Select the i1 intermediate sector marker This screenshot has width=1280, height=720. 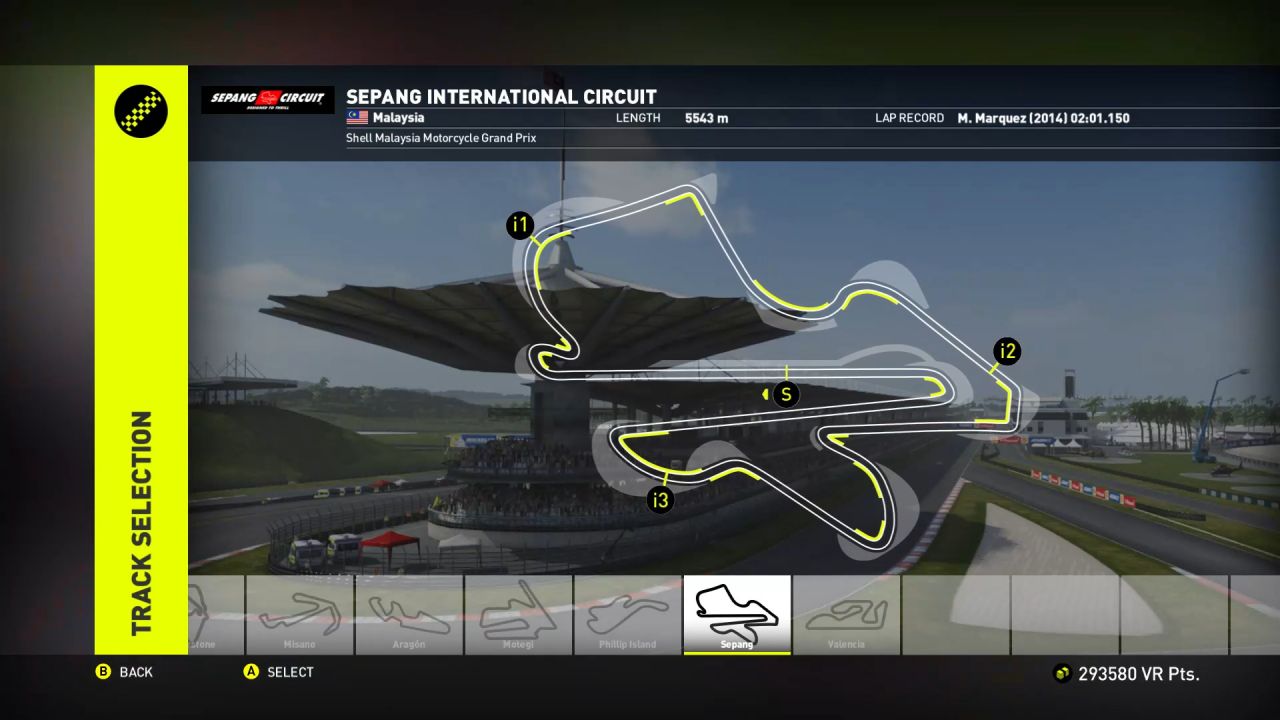pyautogui.click(x=519, y=226)
